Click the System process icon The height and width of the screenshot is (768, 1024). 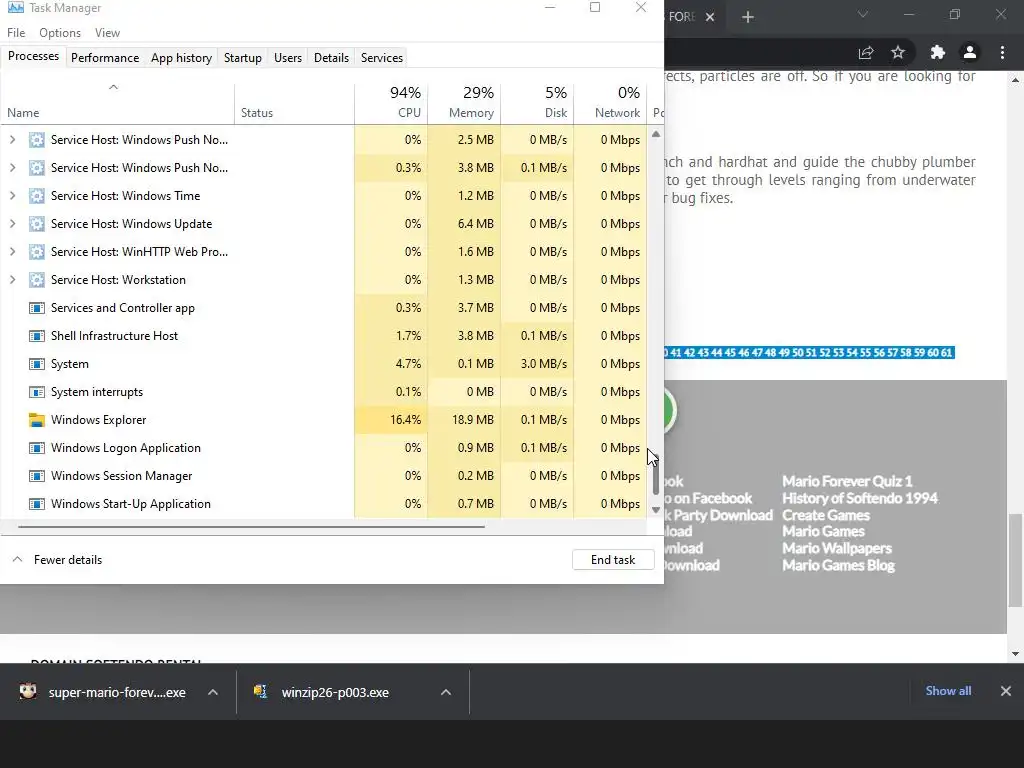[x=37, y=364]
